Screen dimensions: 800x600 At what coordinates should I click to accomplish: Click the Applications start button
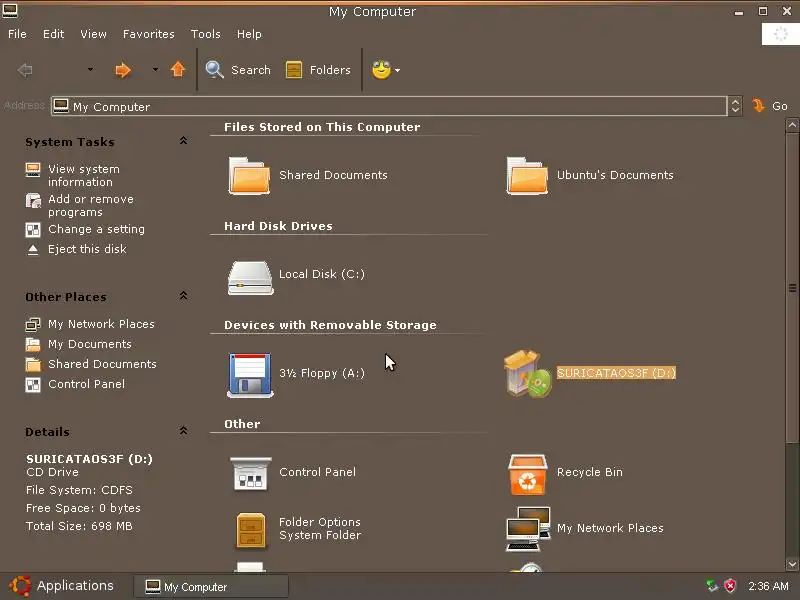pyautogui.click(x=61, y=586)
